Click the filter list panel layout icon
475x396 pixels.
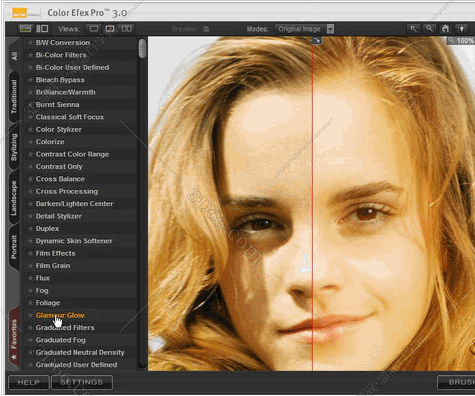25,29
